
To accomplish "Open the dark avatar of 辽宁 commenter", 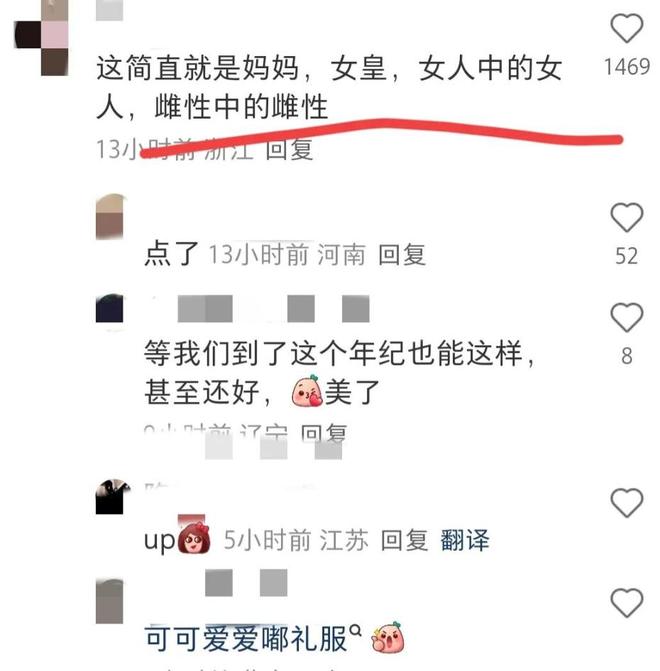I will point(110,308).
